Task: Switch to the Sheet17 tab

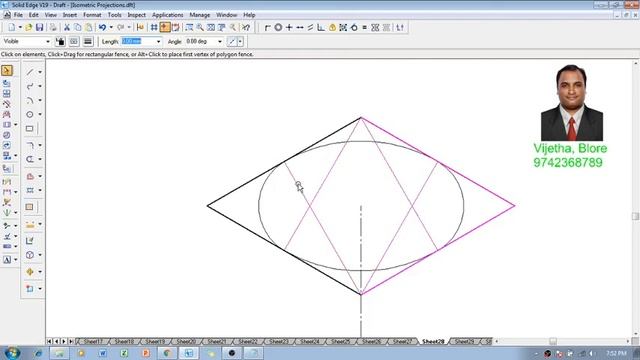Action: (93, 341)
